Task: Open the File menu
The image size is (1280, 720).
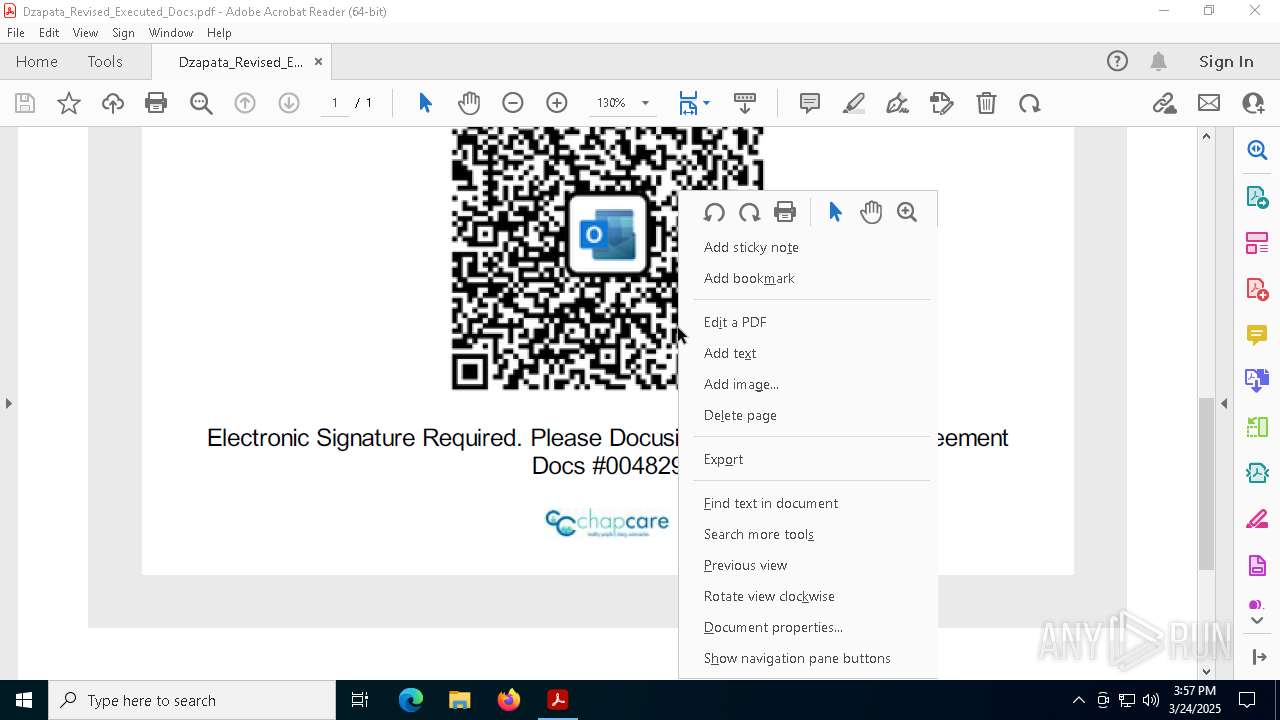Action: [16, 33]
